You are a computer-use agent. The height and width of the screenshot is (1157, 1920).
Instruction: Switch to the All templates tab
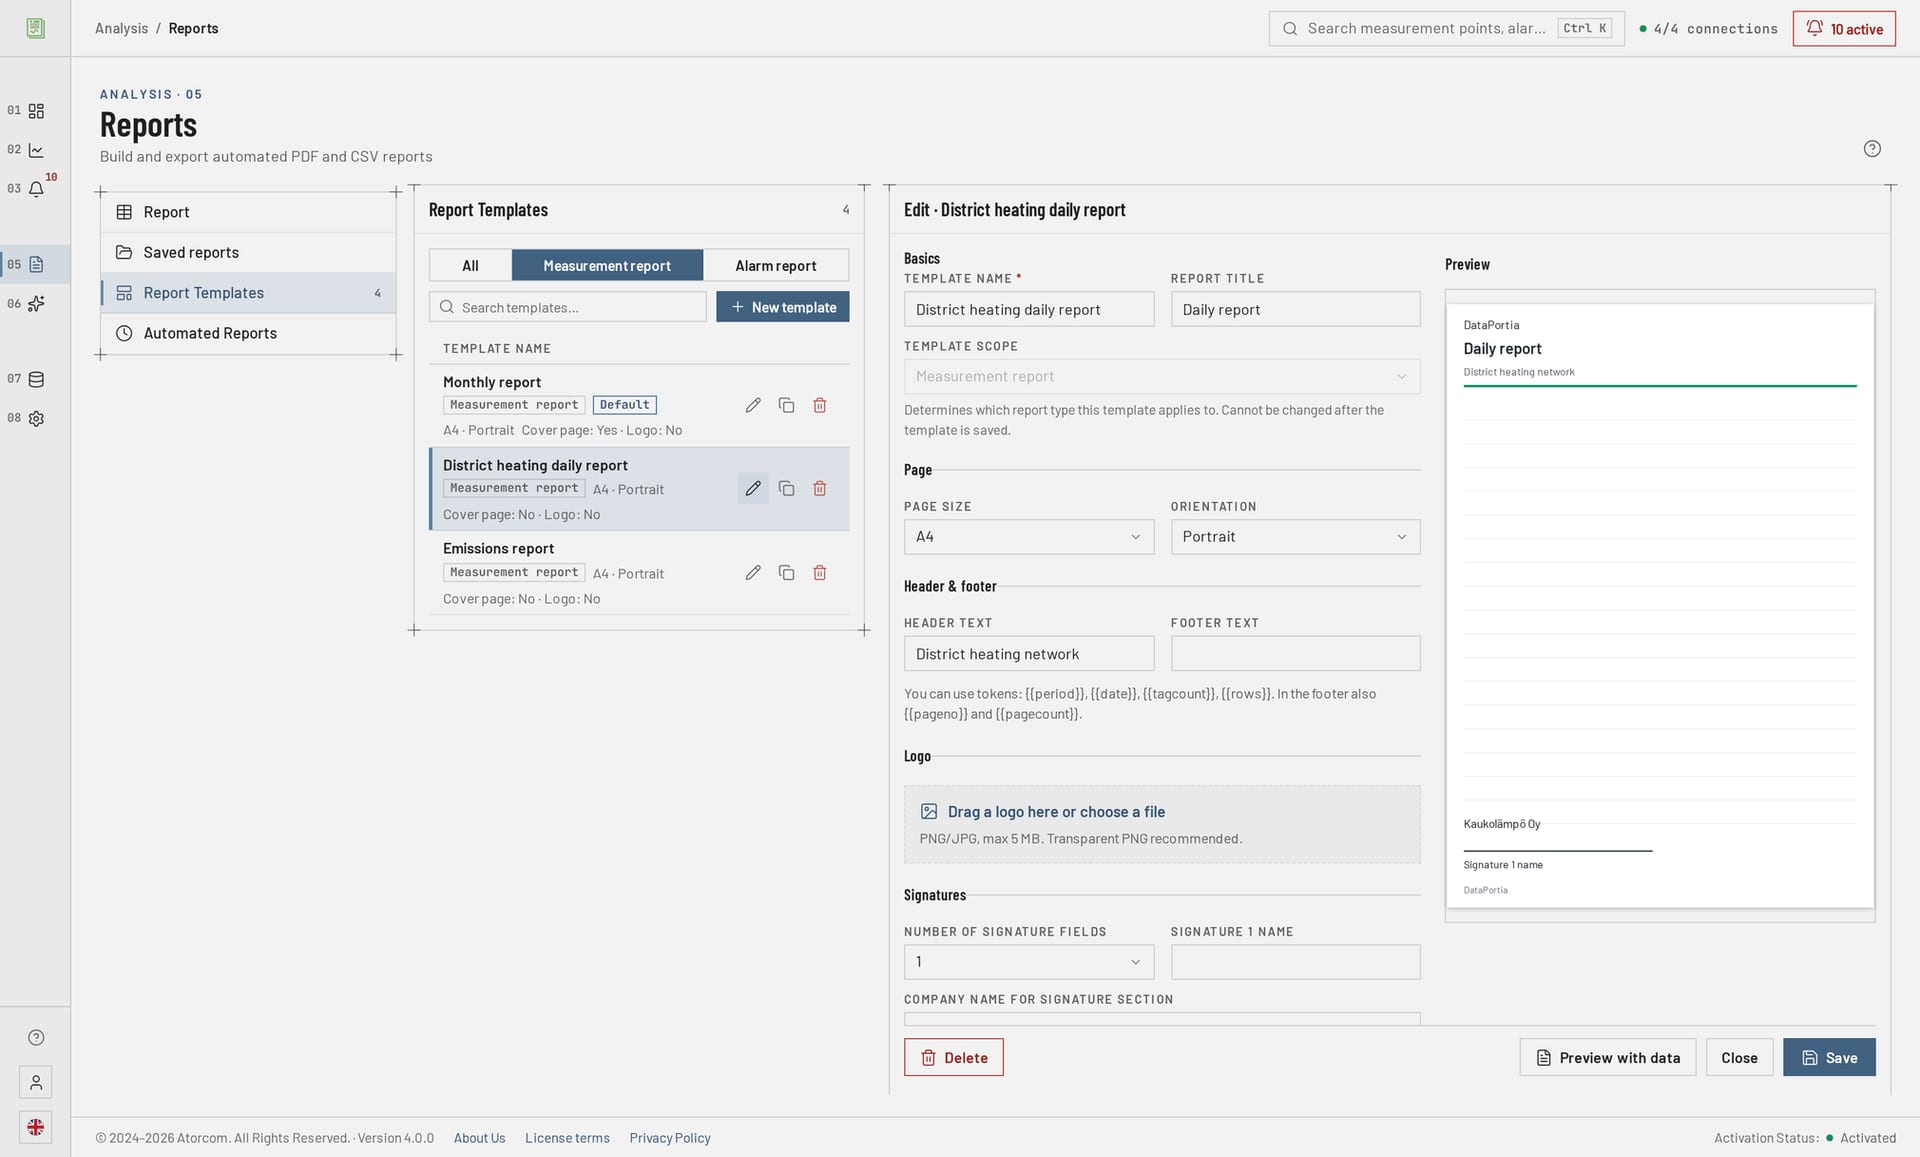click(470, 266)
